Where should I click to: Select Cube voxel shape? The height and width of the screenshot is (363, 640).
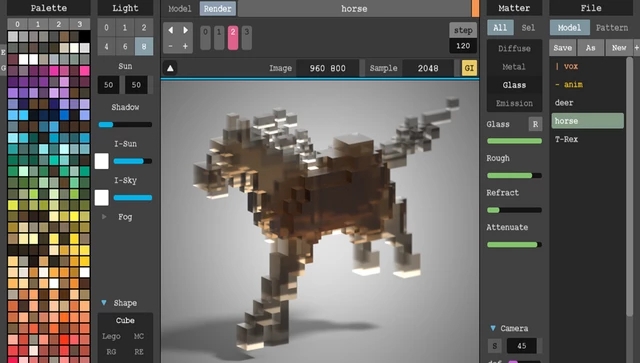pyautogui.click(x=125, y=321)
